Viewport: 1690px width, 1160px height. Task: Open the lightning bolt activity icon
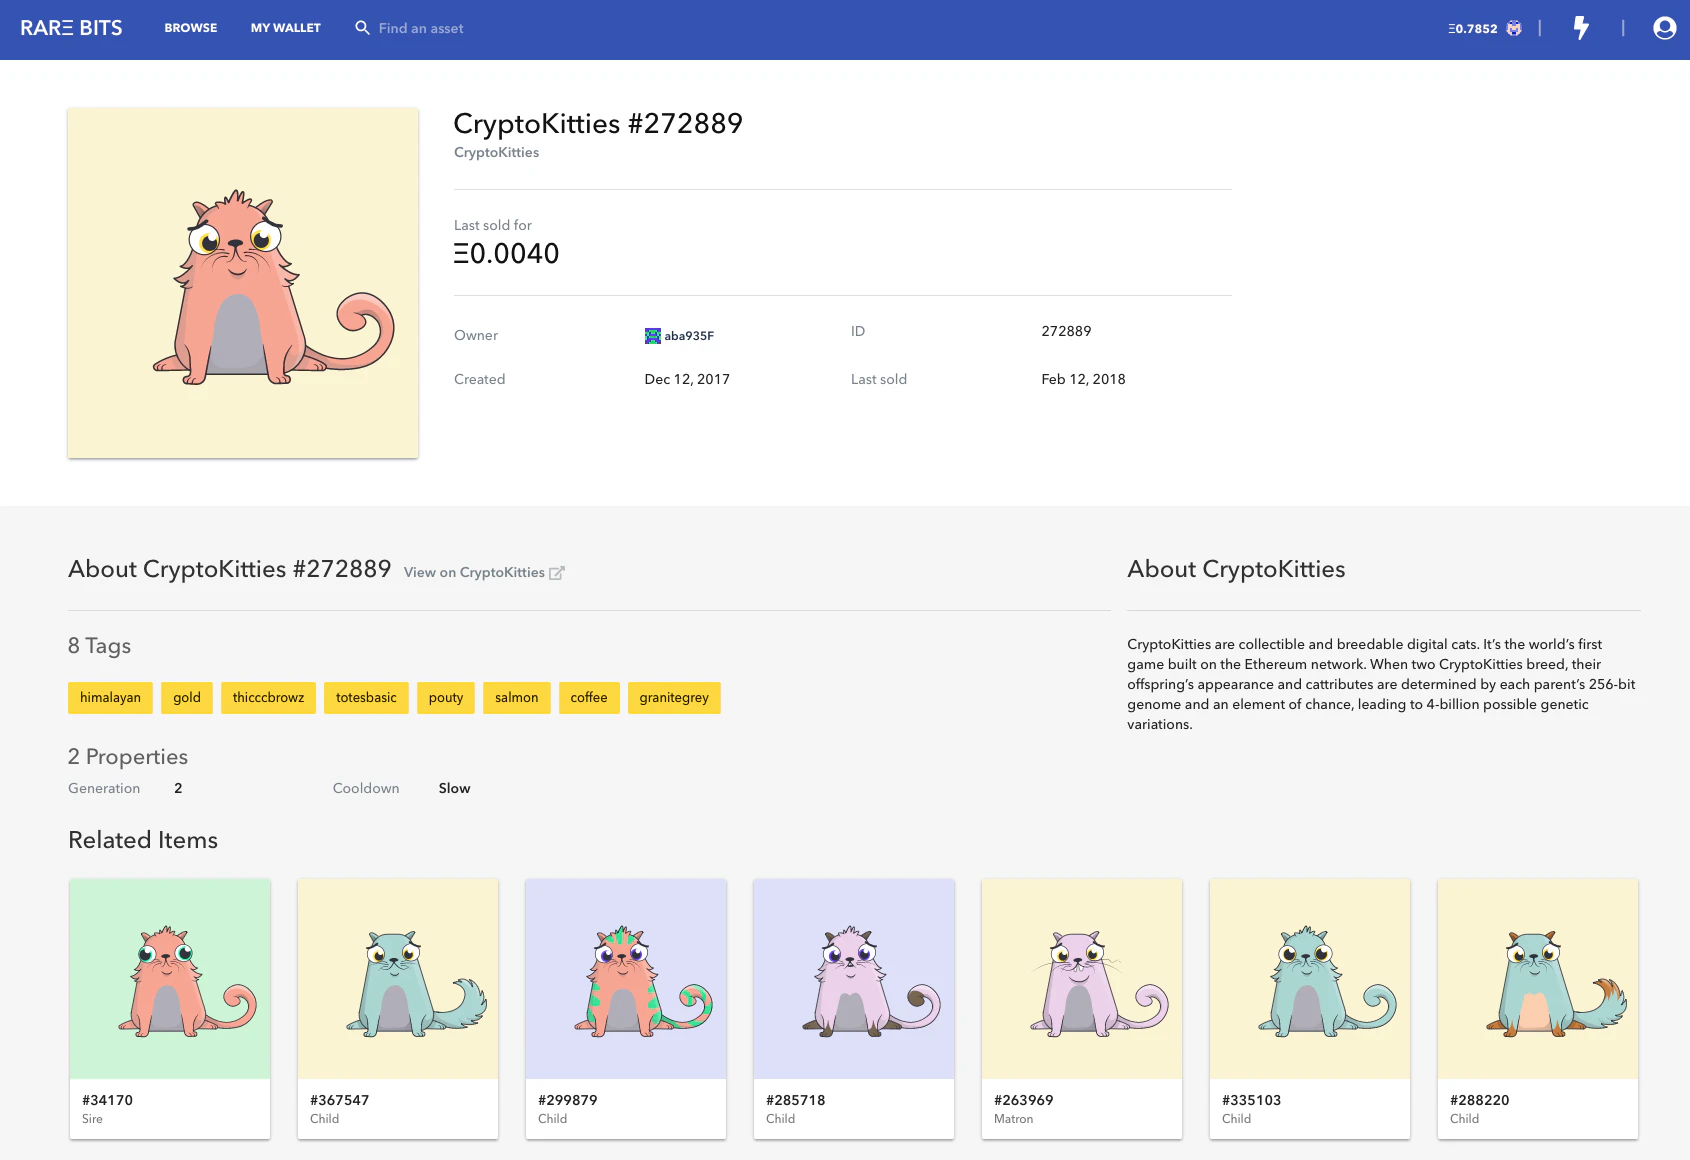coord(1581,28)
